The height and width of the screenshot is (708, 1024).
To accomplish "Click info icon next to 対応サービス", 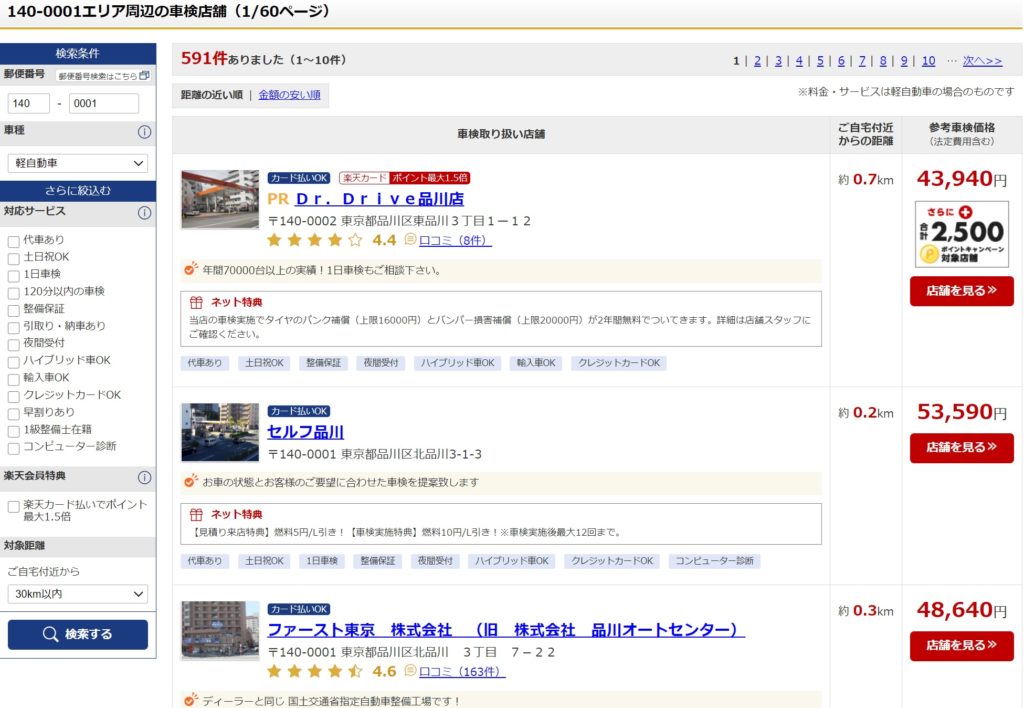I will point(144,212).
